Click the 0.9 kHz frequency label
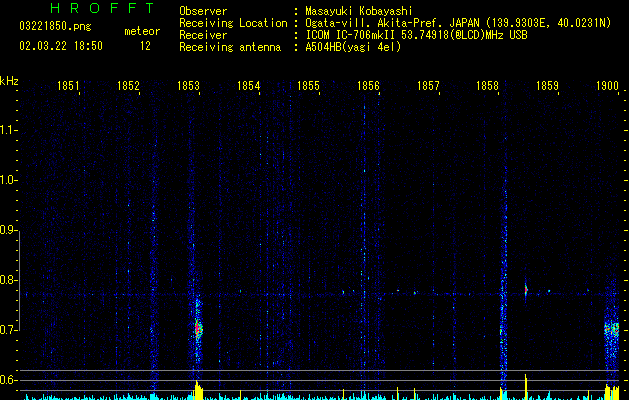This screenshot has width=629, height=400. [7, 230]
